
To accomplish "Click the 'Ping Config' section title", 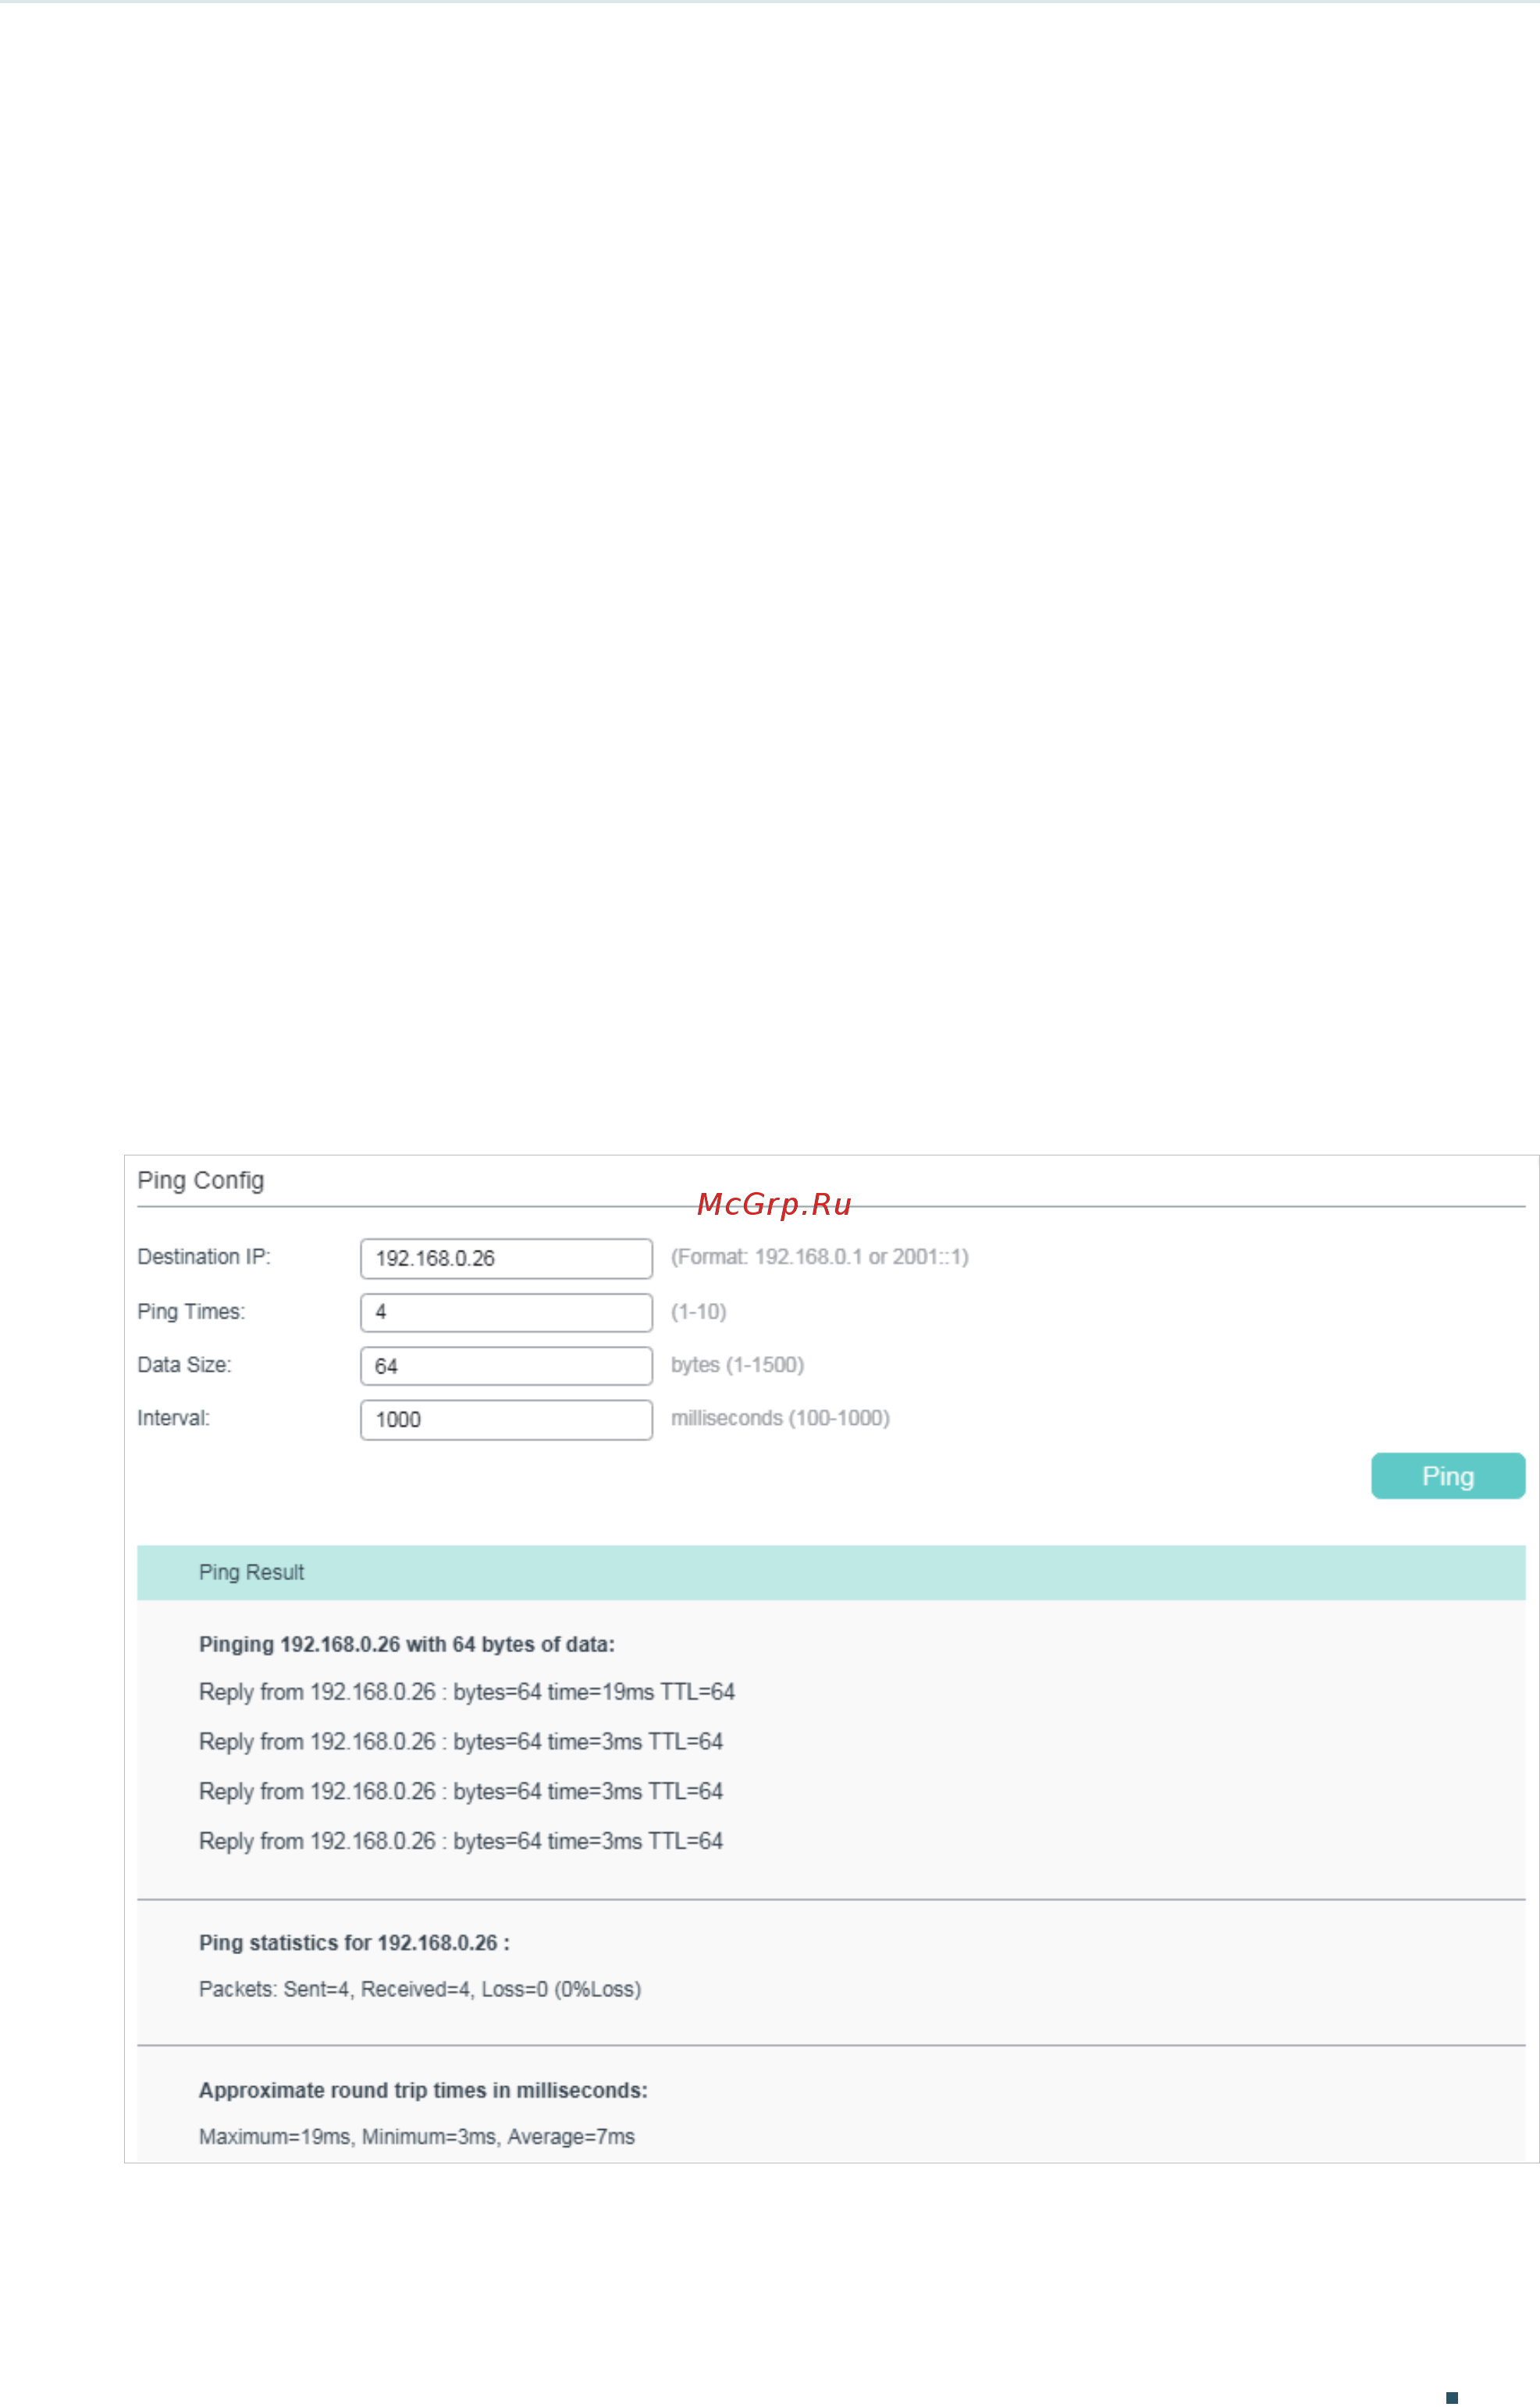I will point(201,1180).
